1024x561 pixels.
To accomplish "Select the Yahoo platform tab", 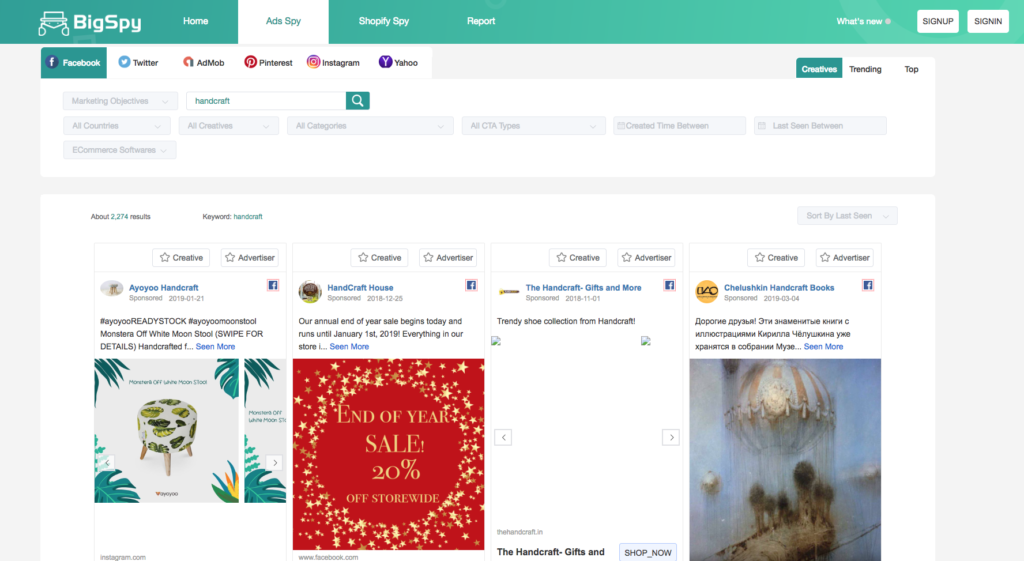I will [x=398, y=63].
